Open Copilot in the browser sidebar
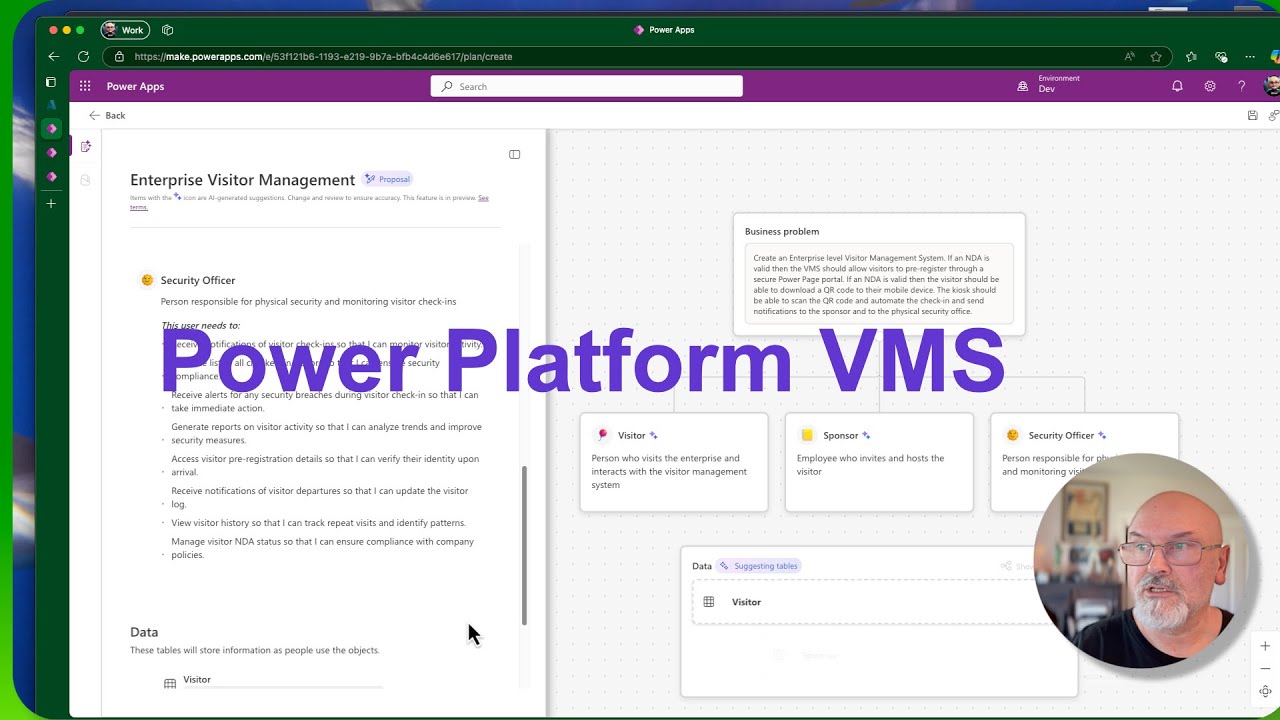1280x720 pixels. [x=1274, y=57]
